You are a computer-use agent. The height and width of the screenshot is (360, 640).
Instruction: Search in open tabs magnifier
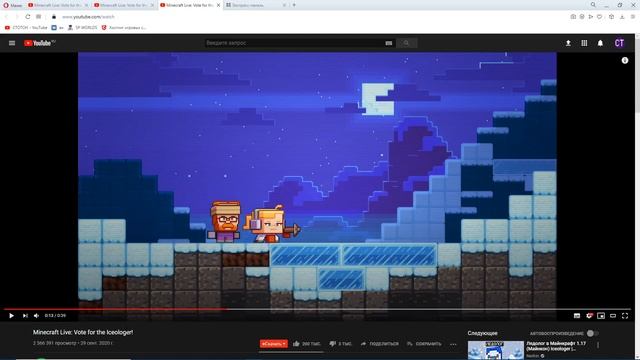pyautogui.click(x=593, y=5)
